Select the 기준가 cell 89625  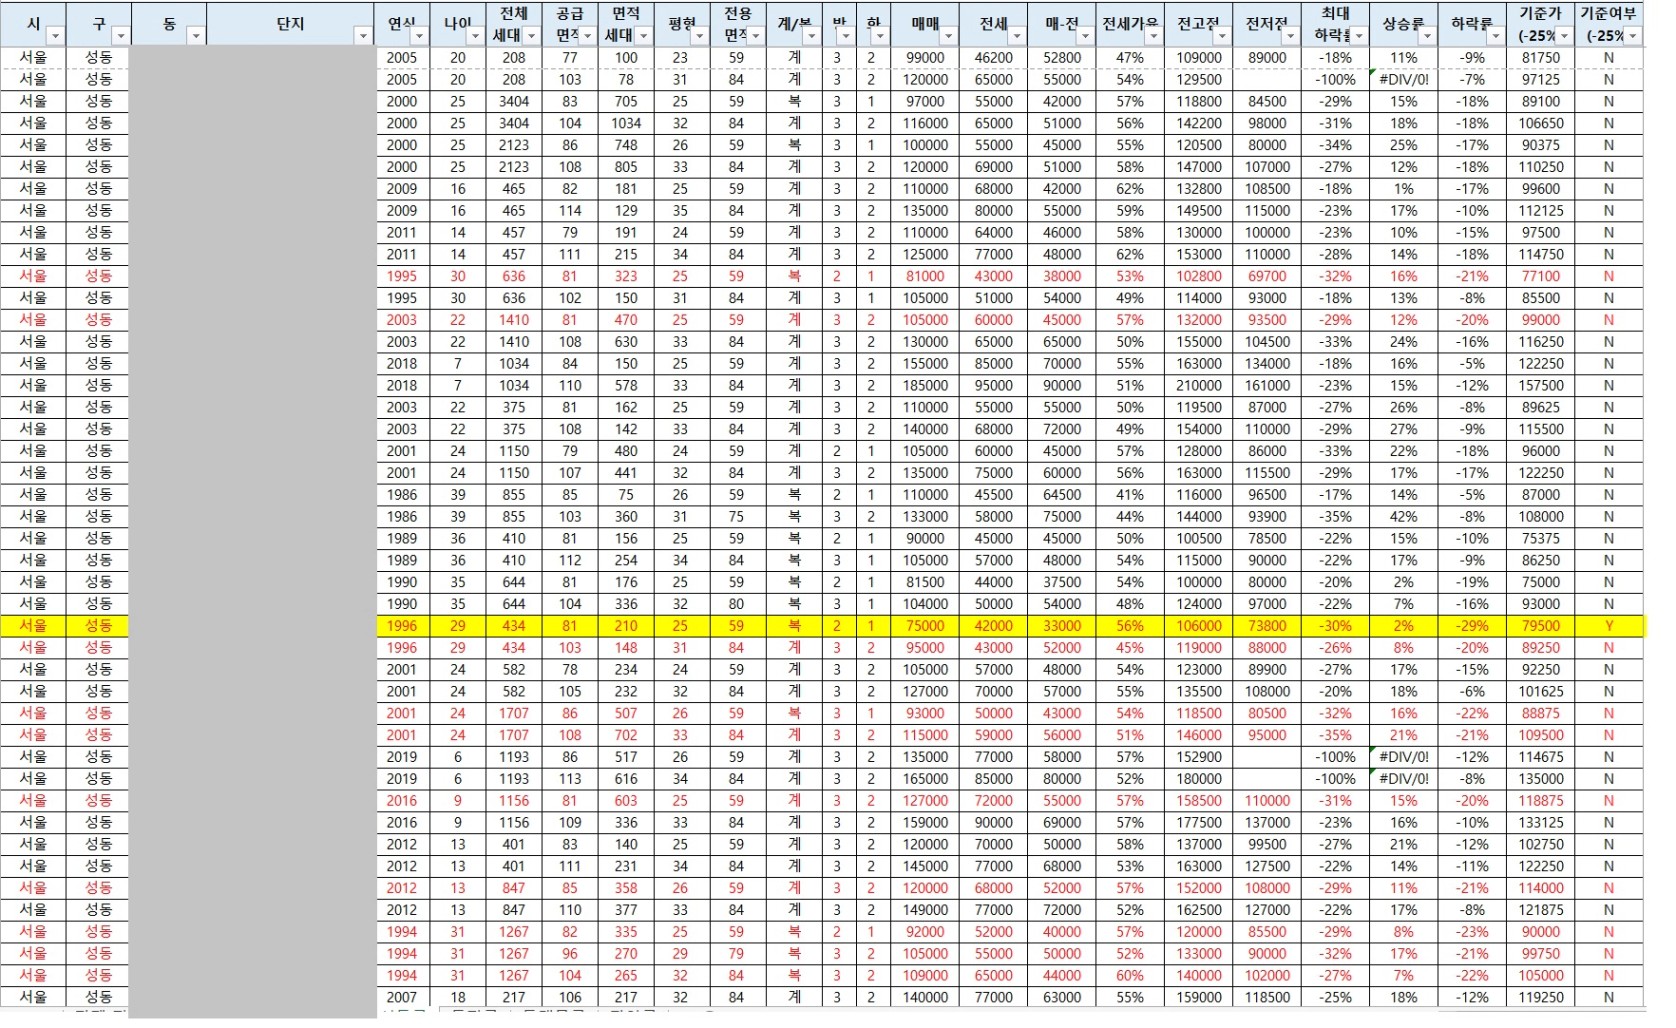1541,407
